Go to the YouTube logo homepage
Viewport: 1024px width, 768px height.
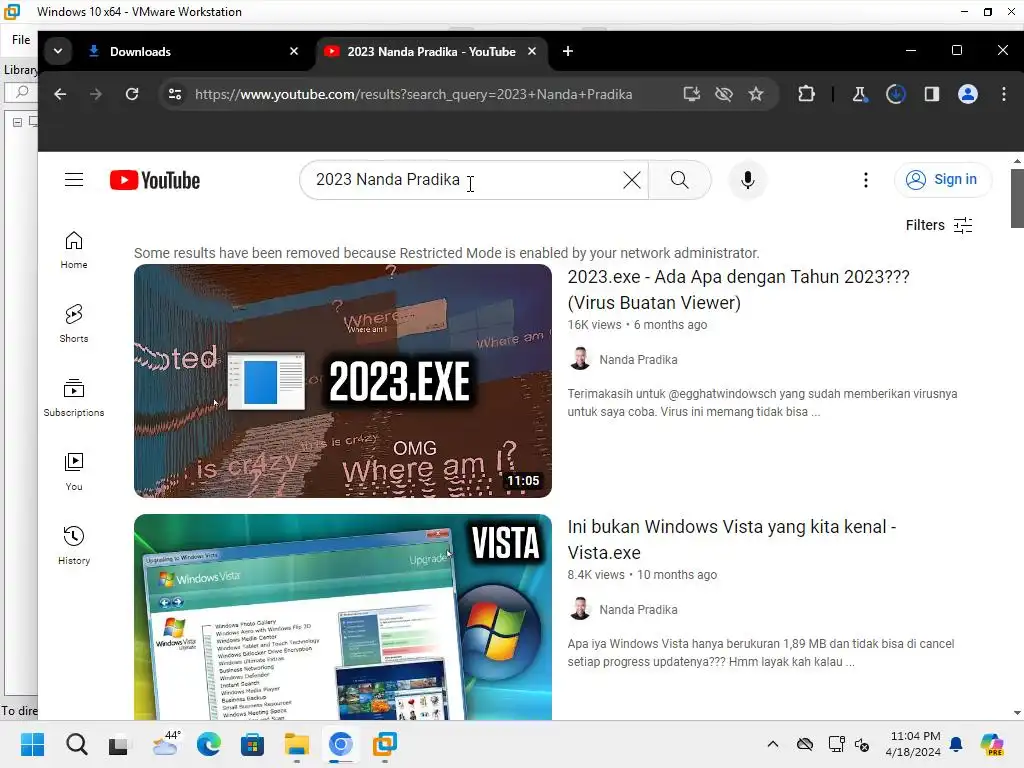(x=155, y=180)
